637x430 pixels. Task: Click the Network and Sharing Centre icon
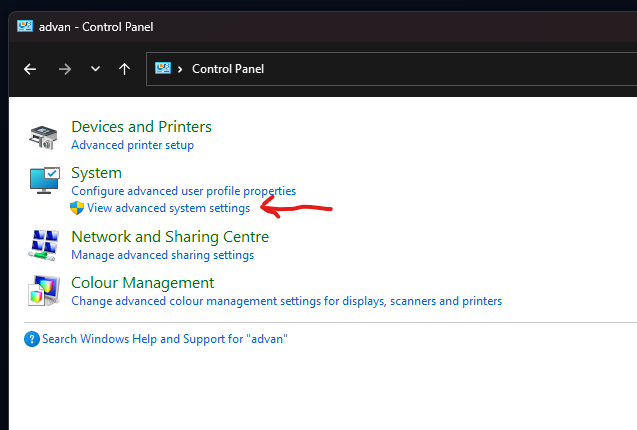click(x=43, y=245)
